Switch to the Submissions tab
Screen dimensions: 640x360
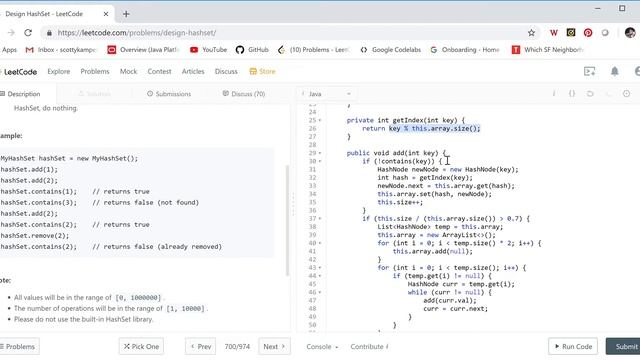(x=169, y=94)
